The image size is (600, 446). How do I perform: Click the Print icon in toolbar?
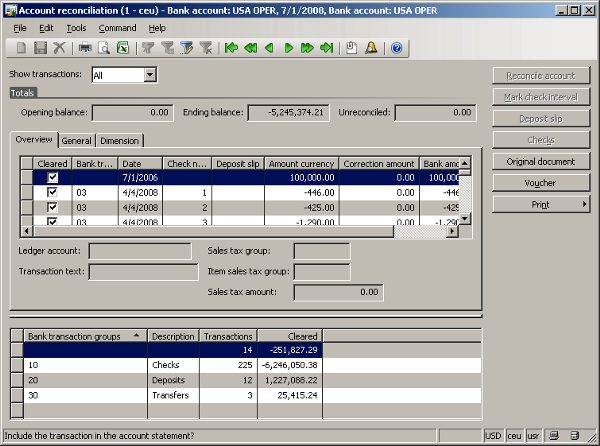point(85,48)
